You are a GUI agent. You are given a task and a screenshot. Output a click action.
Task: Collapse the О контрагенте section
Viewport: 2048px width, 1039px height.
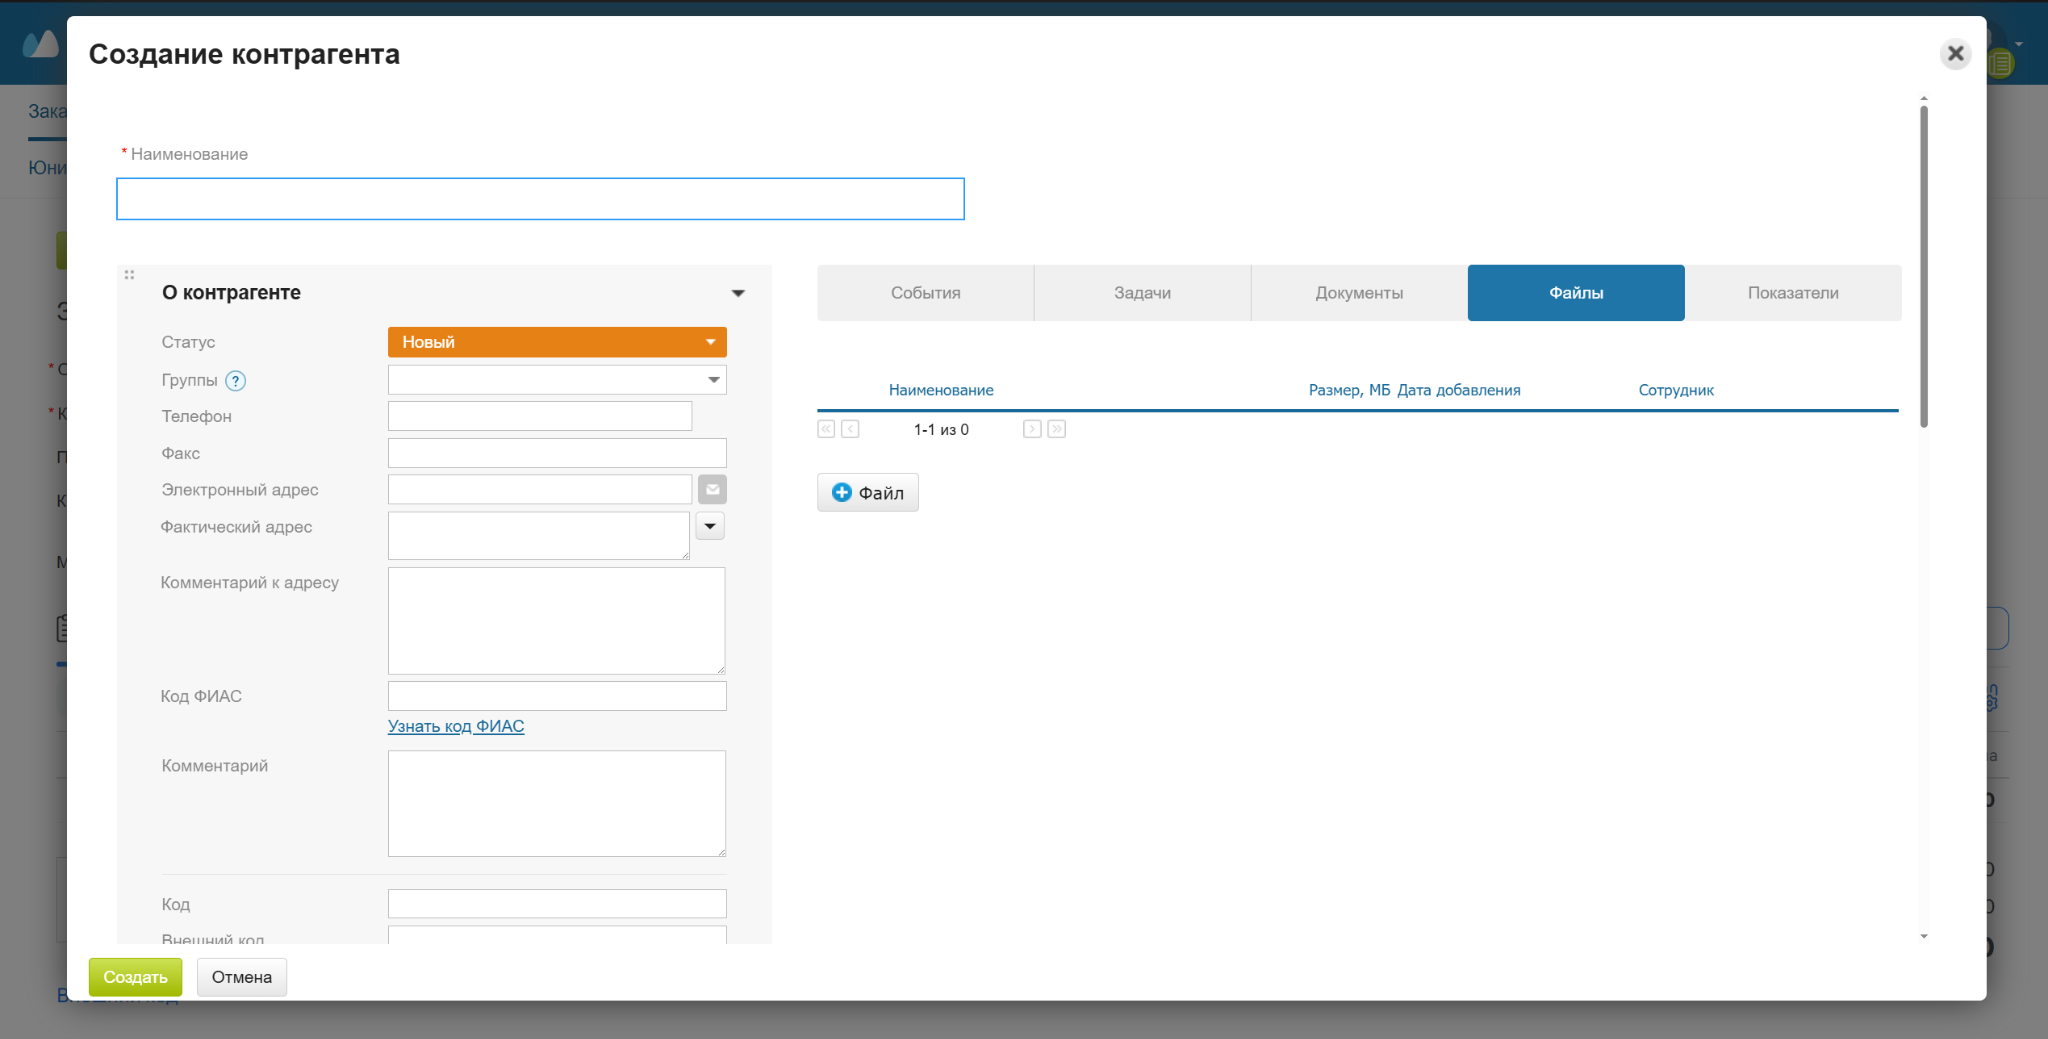(738, 293)
